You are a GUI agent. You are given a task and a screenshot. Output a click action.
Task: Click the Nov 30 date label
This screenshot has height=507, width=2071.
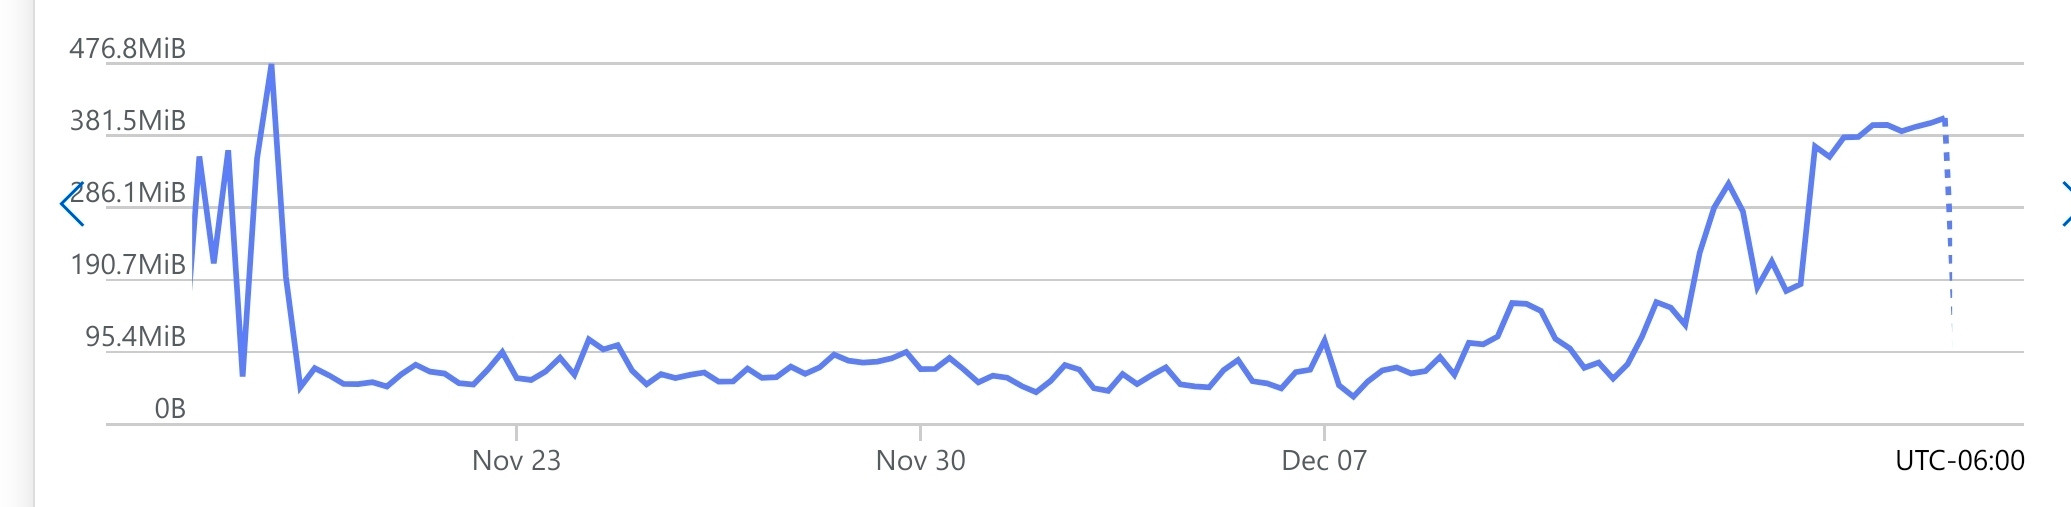pos(920,461)
